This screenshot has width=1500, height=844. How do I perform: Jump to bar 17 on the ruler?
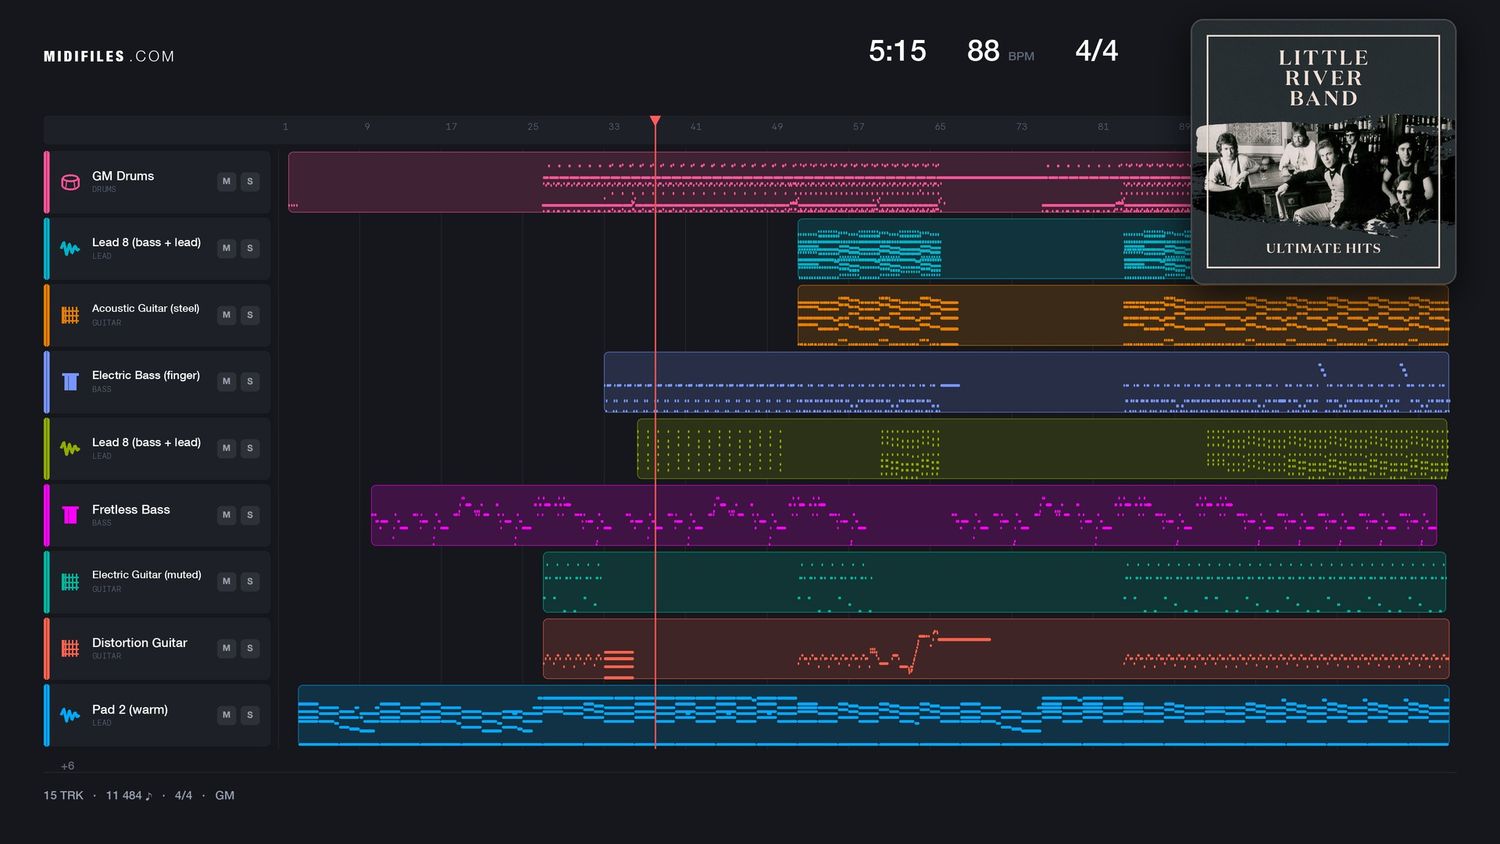[x=451, y=127]
